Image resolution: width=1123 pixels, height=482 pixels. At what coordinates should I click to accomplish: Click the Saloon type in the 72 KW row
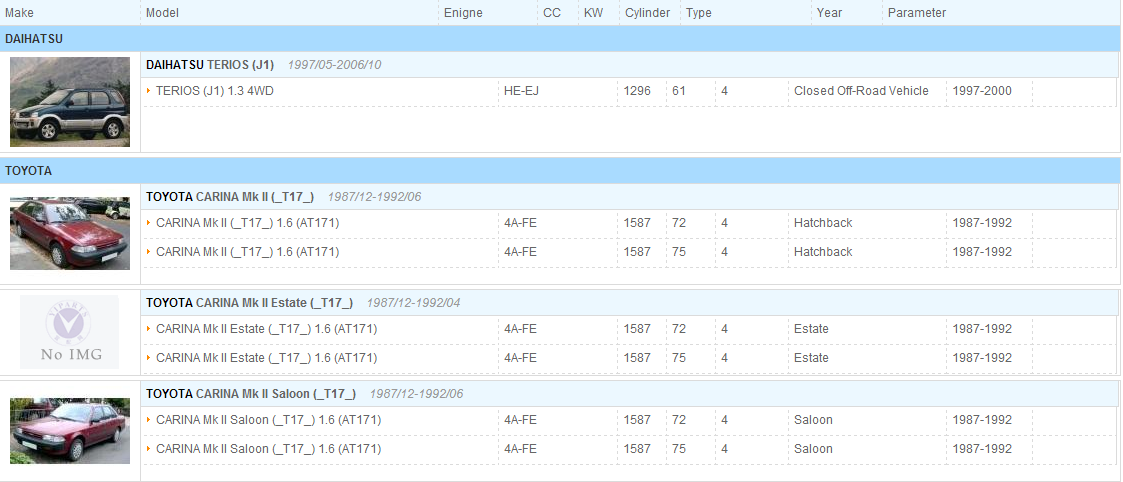click(x=814, y=420)
